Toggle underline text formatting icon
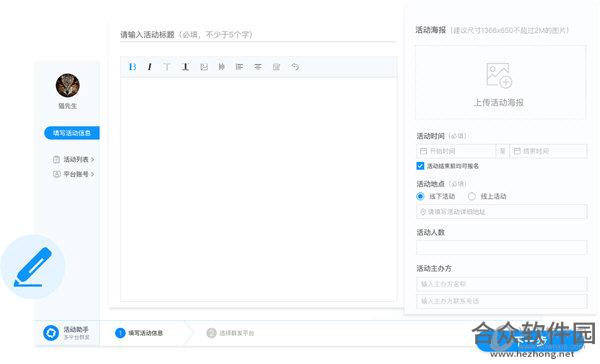The height and width of the screenshot is (364, 600). [186, 67]
